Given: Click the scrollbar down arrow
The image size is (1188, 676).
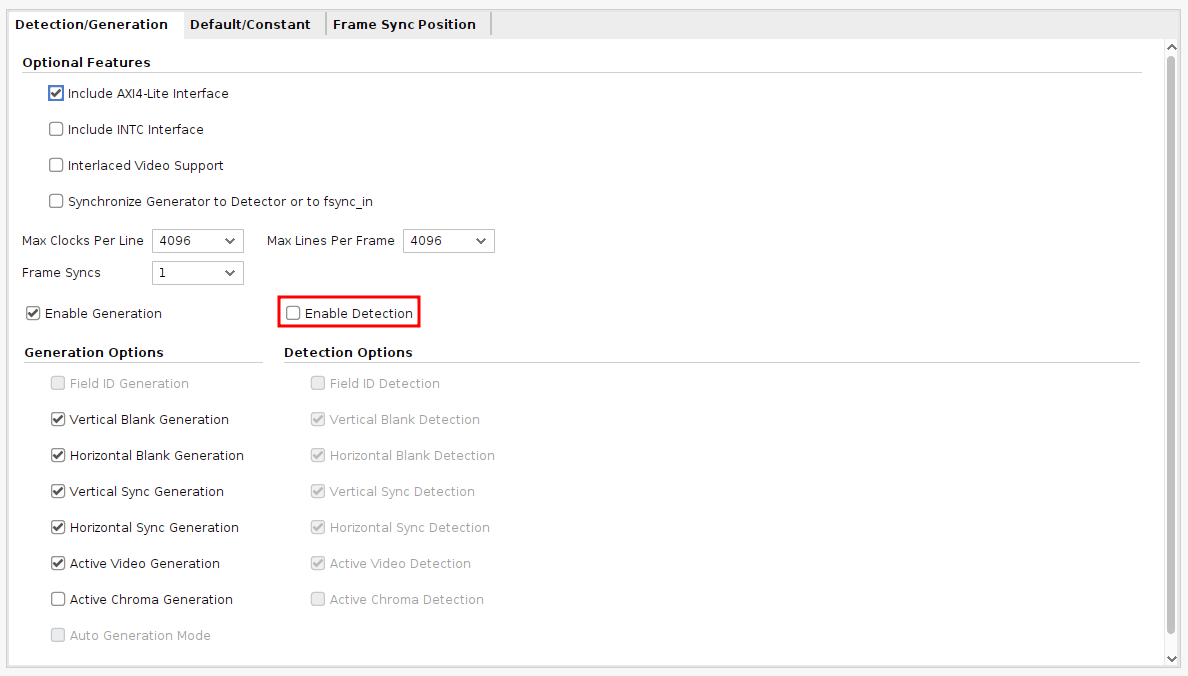Looking at the screenshot, I should click(1171, 658).
